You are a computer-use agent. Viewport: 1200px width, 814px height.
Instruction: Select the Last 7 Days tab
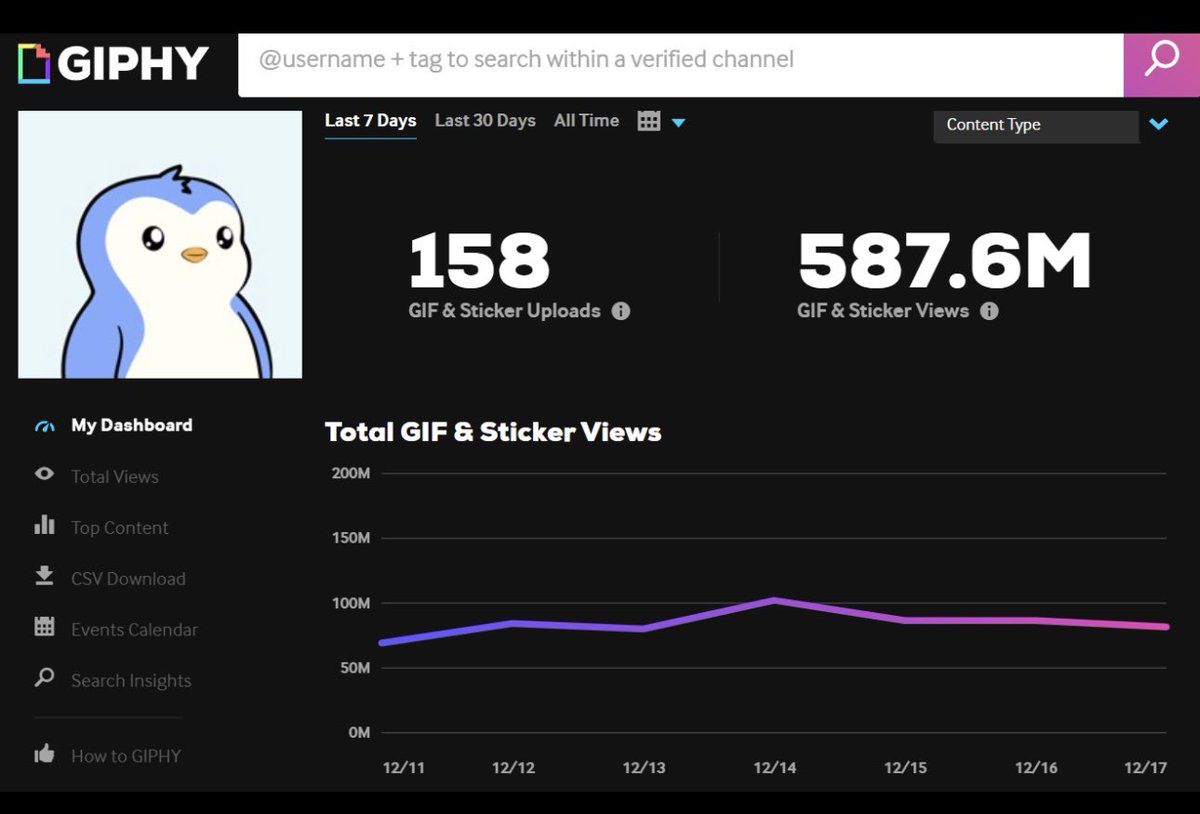click(x=370, y=121)
